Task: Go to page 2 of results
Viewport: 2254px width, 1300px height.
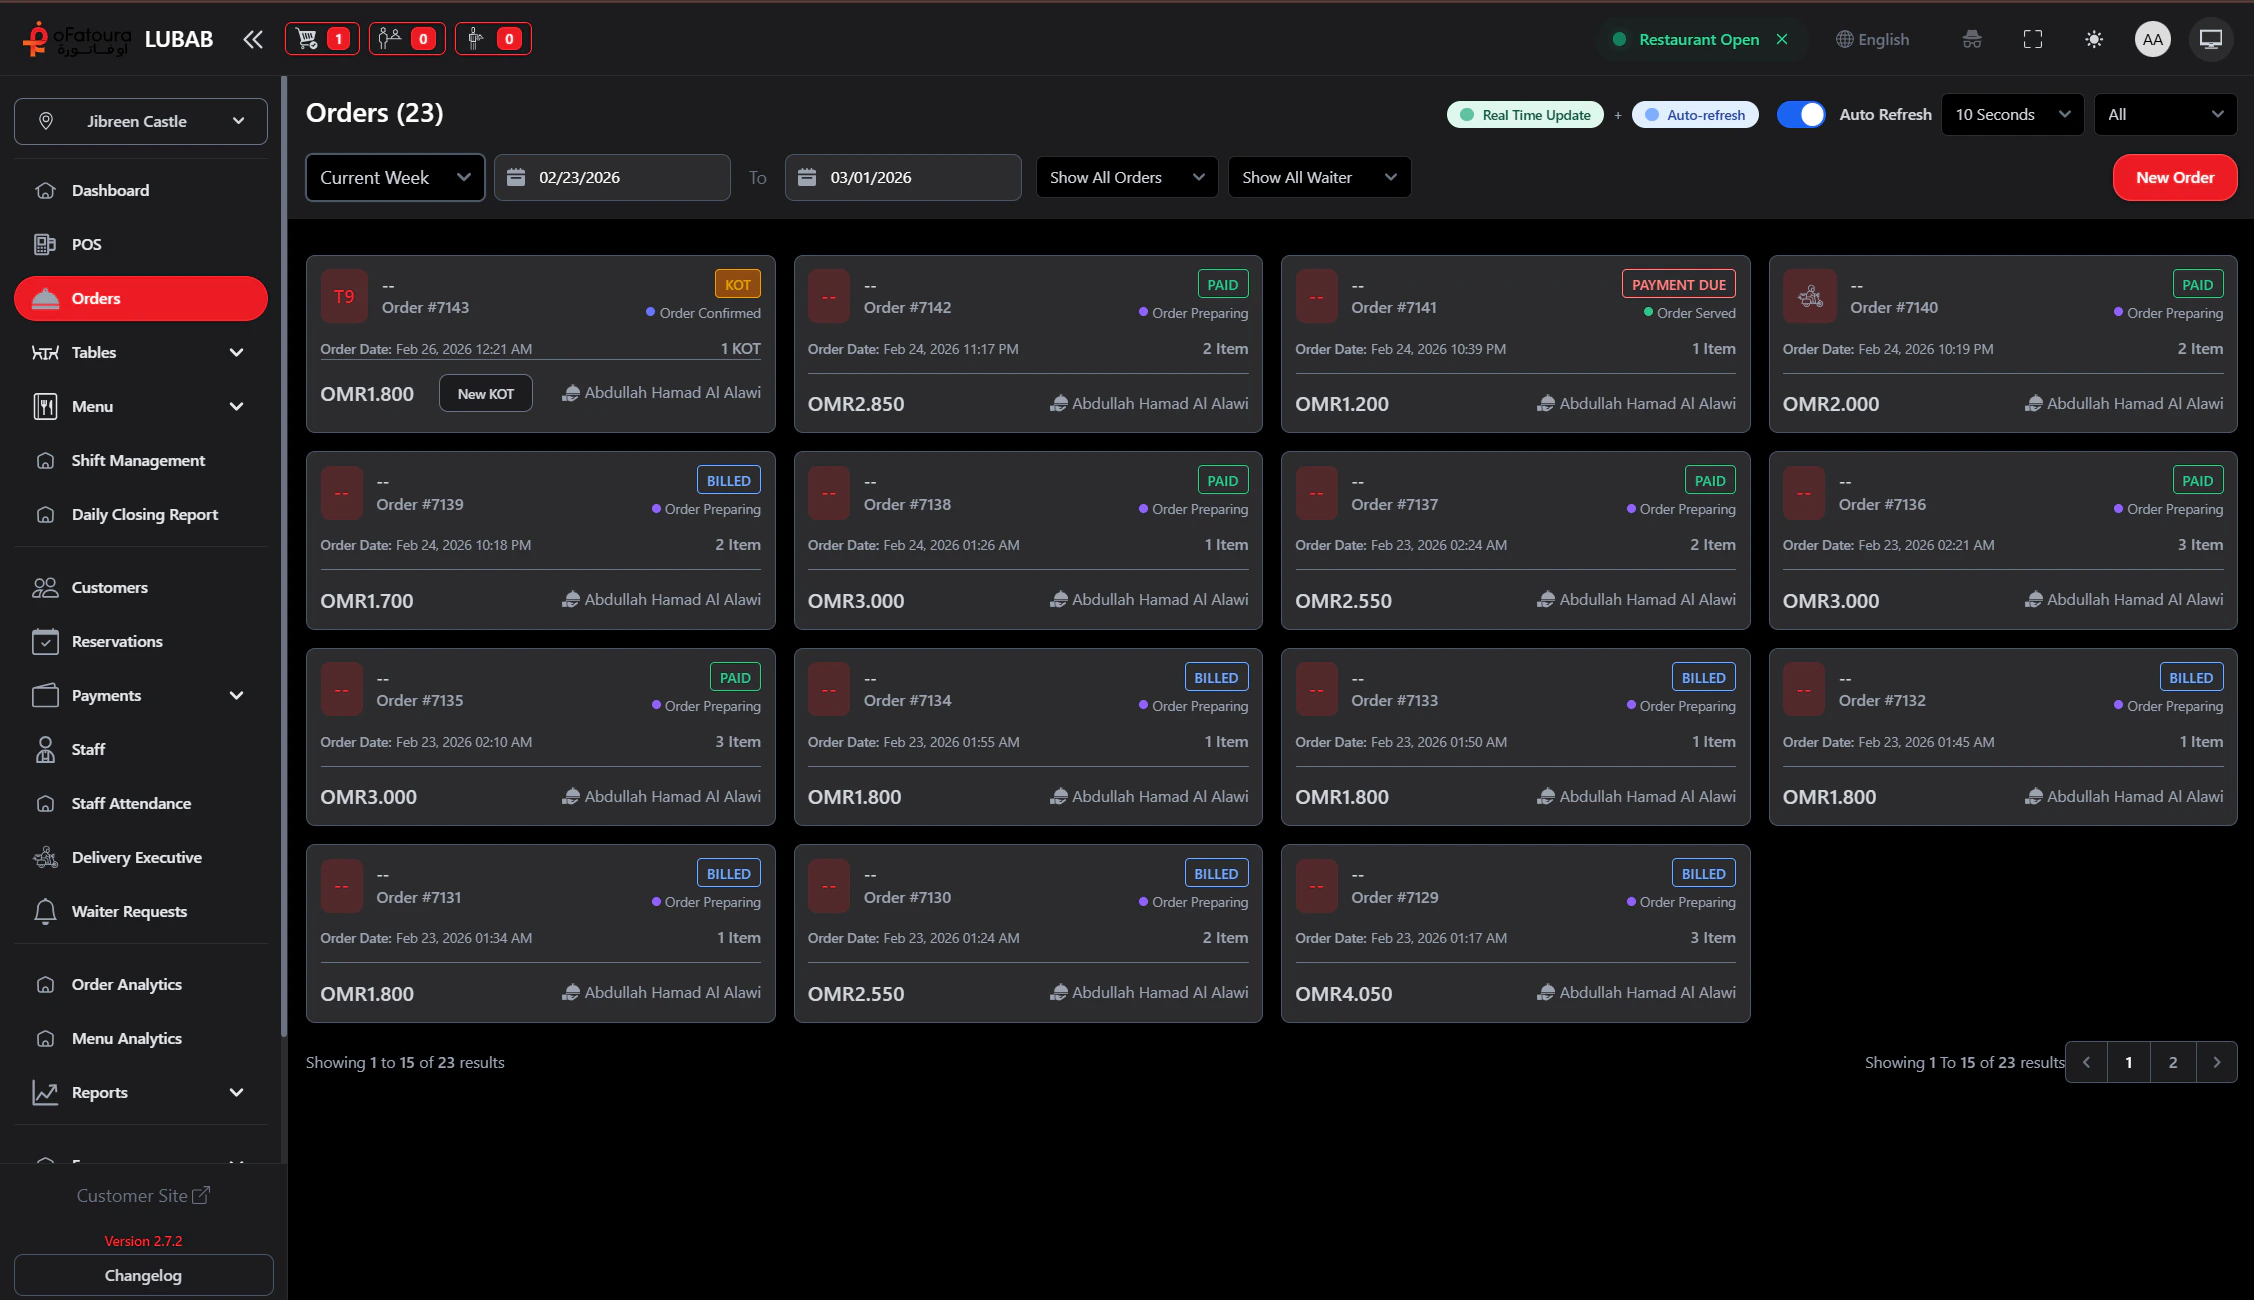Action: point(2172,1062)
